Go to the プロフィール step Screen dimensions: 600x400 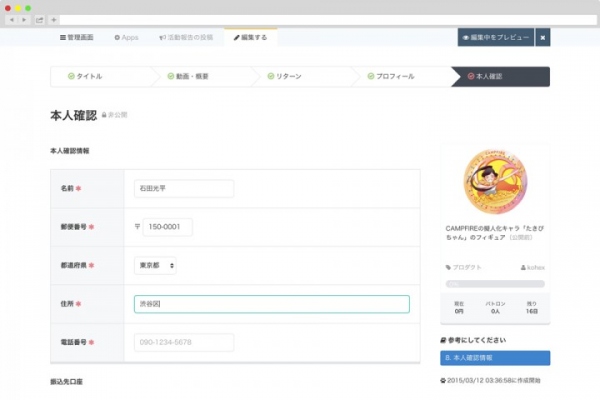tap(391, 77)
